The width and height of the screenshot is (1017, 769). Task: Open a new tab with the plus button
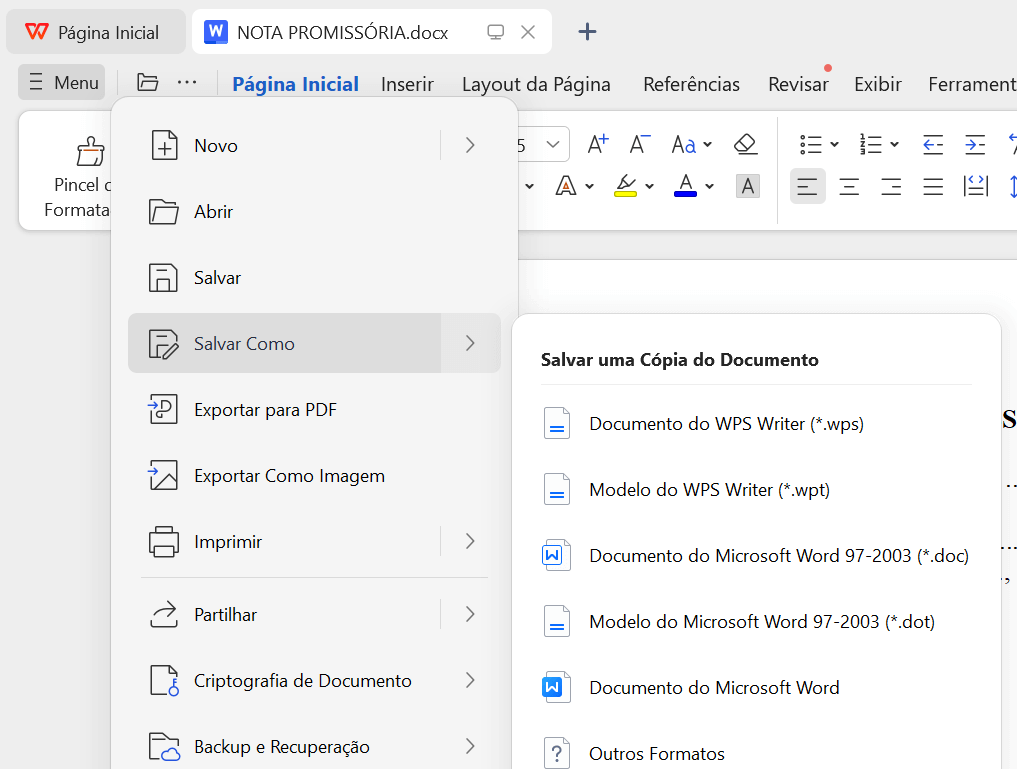click(x=587, y=31)
